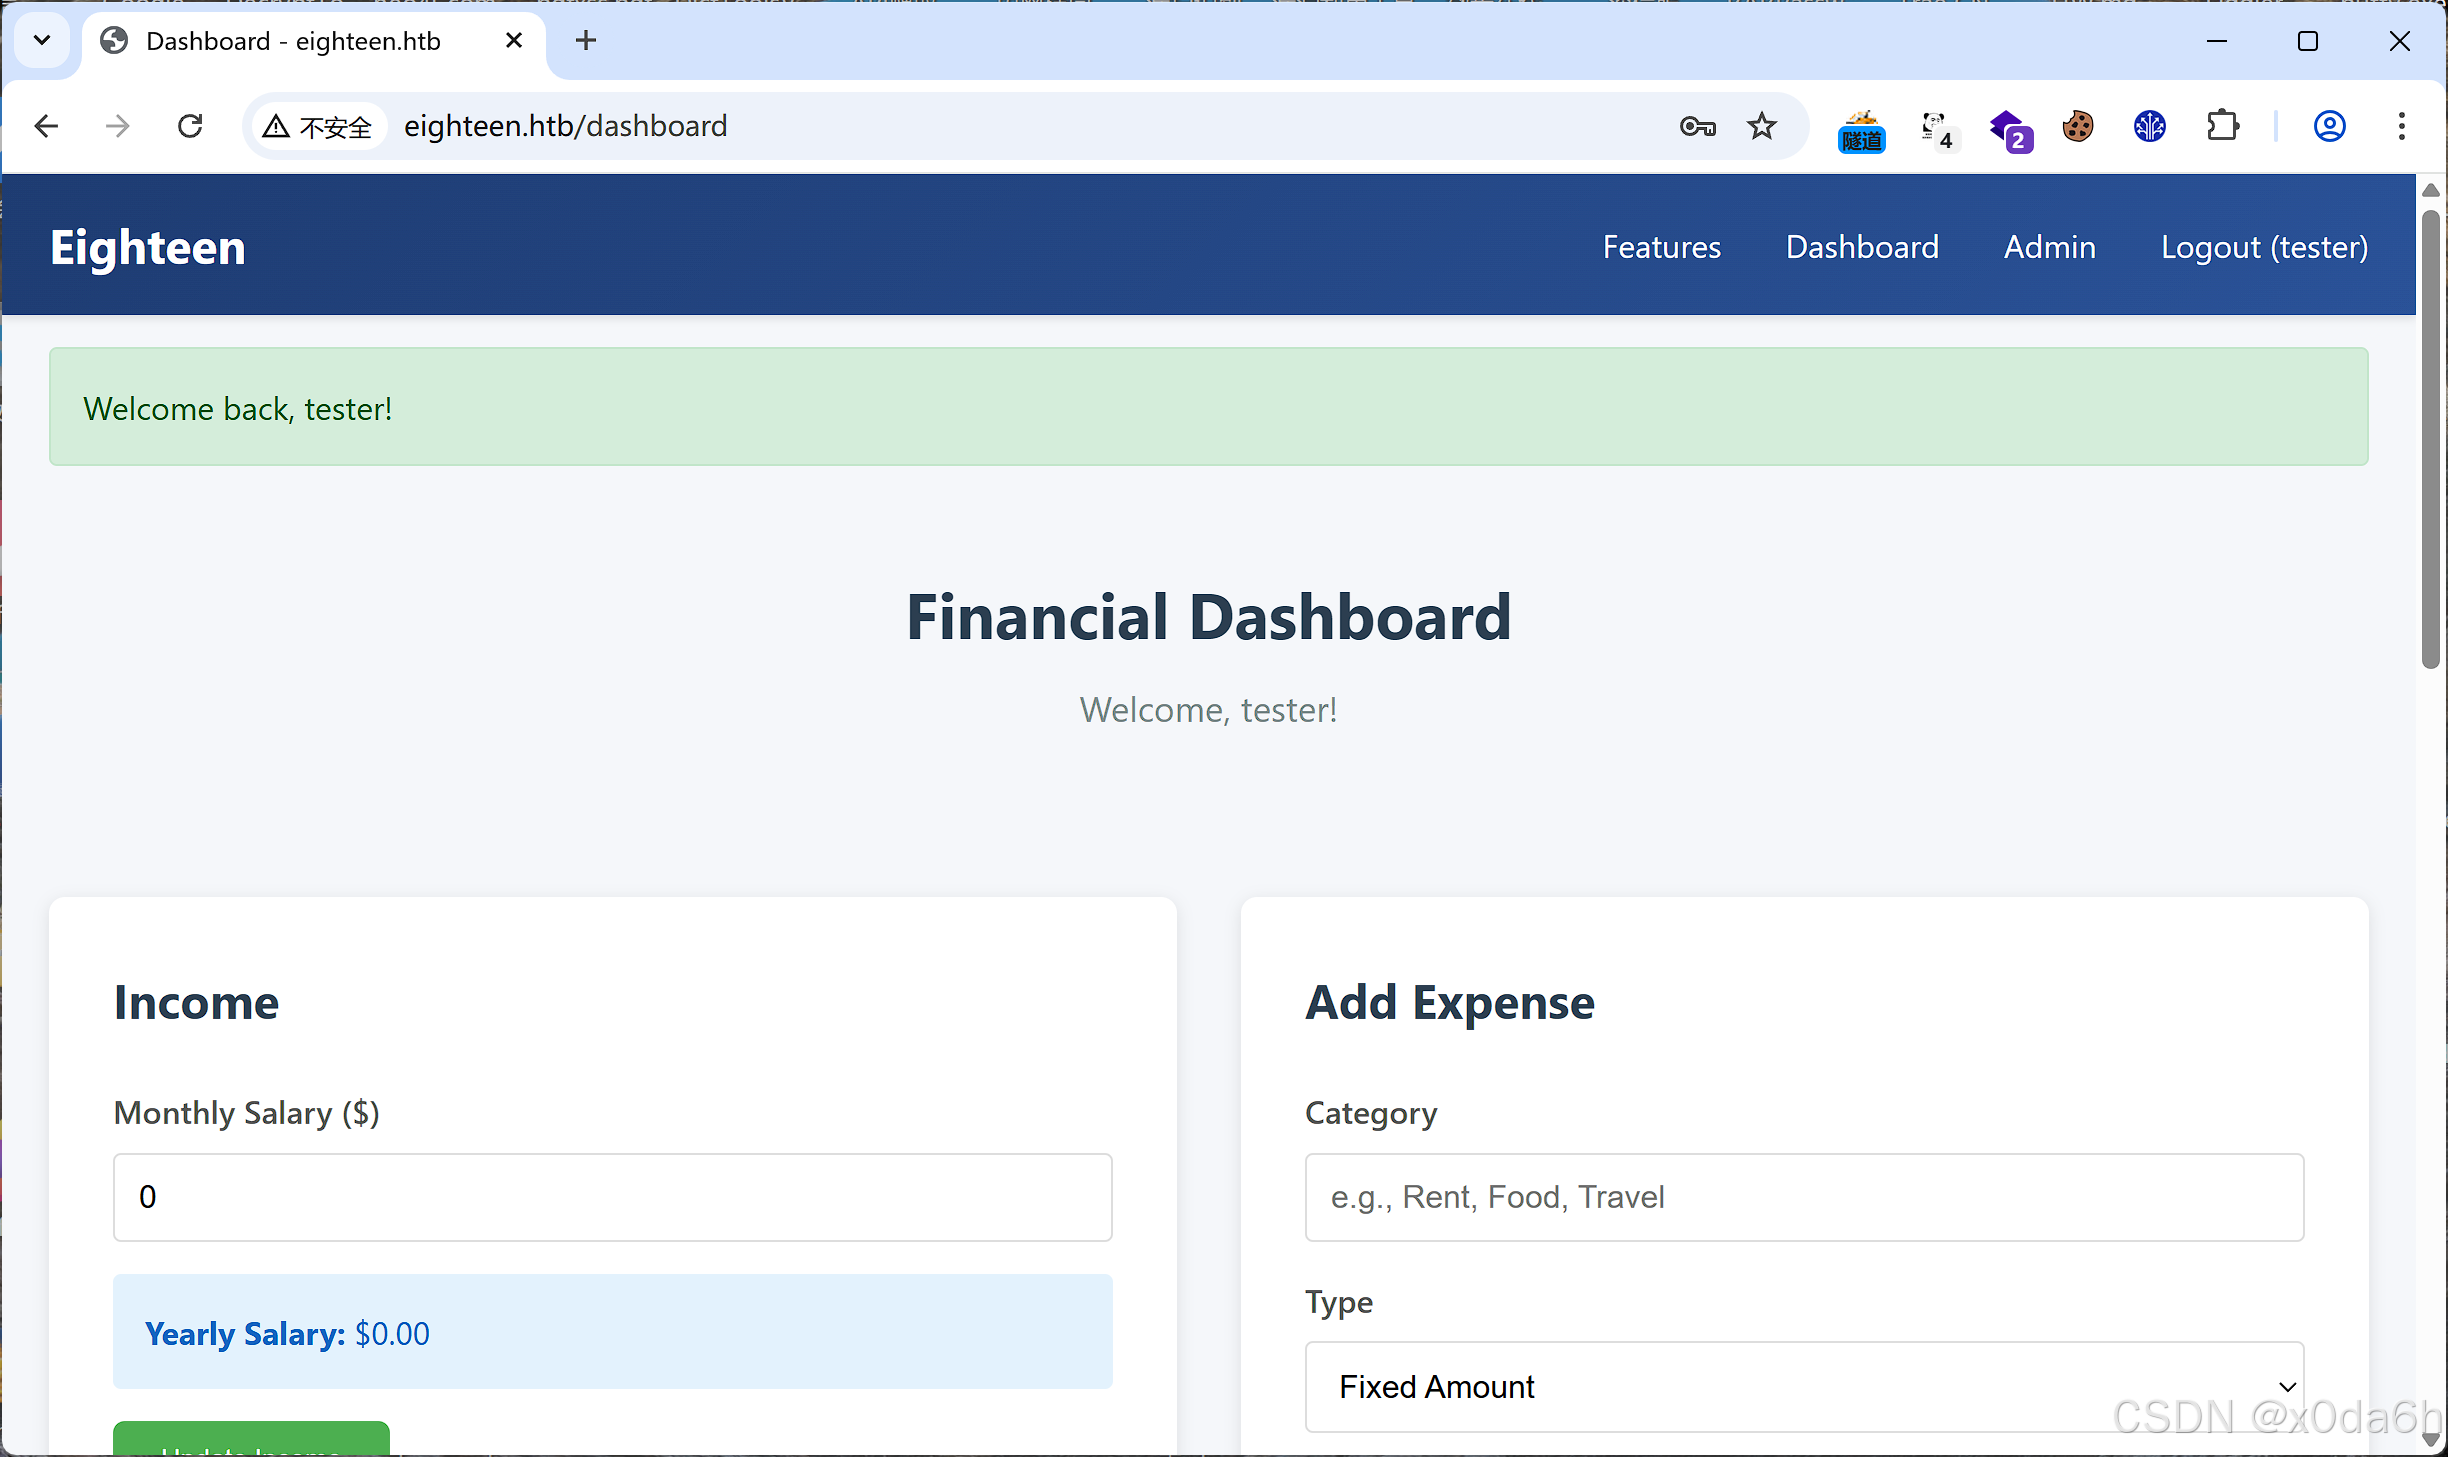Open a new browser tab
This screenshot has height=1457, width=2448.
pyautogui.click(x=586, y=40)
